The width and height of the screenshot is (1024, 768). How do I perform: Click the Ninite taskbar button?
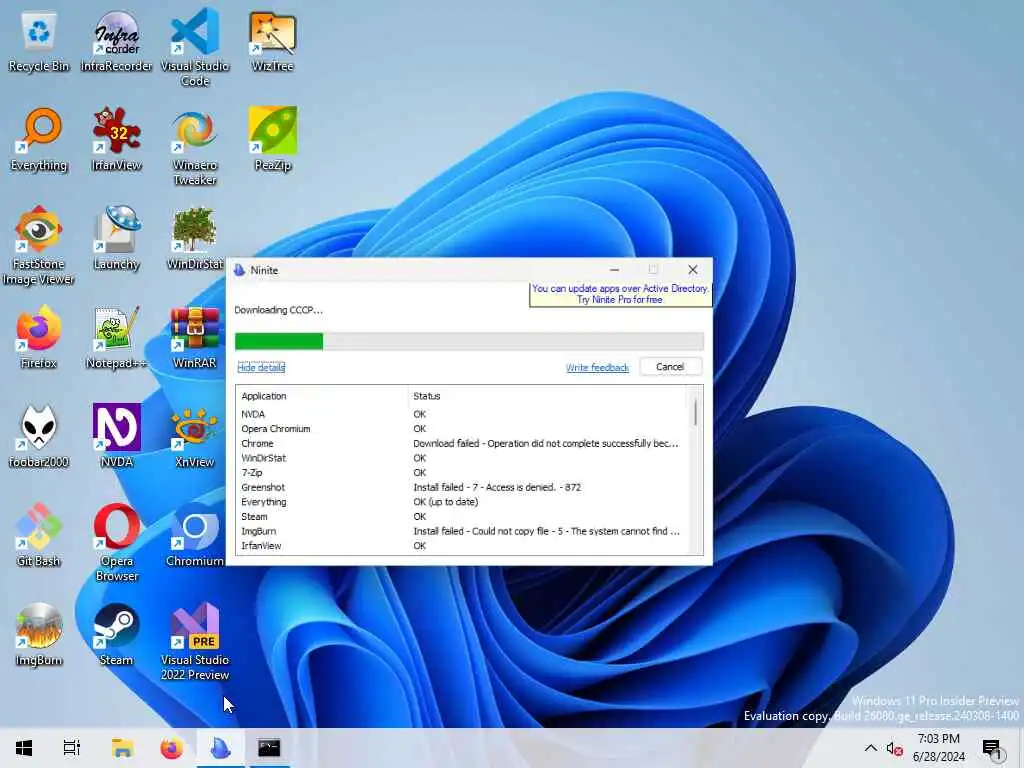pyautogui.click(x=221, y=748)
